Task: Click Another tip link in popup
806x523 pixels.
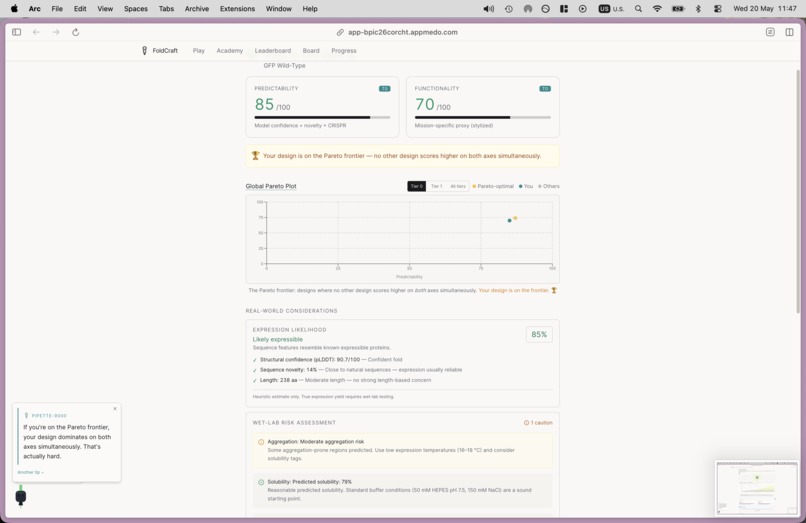Action: [30, 472]
